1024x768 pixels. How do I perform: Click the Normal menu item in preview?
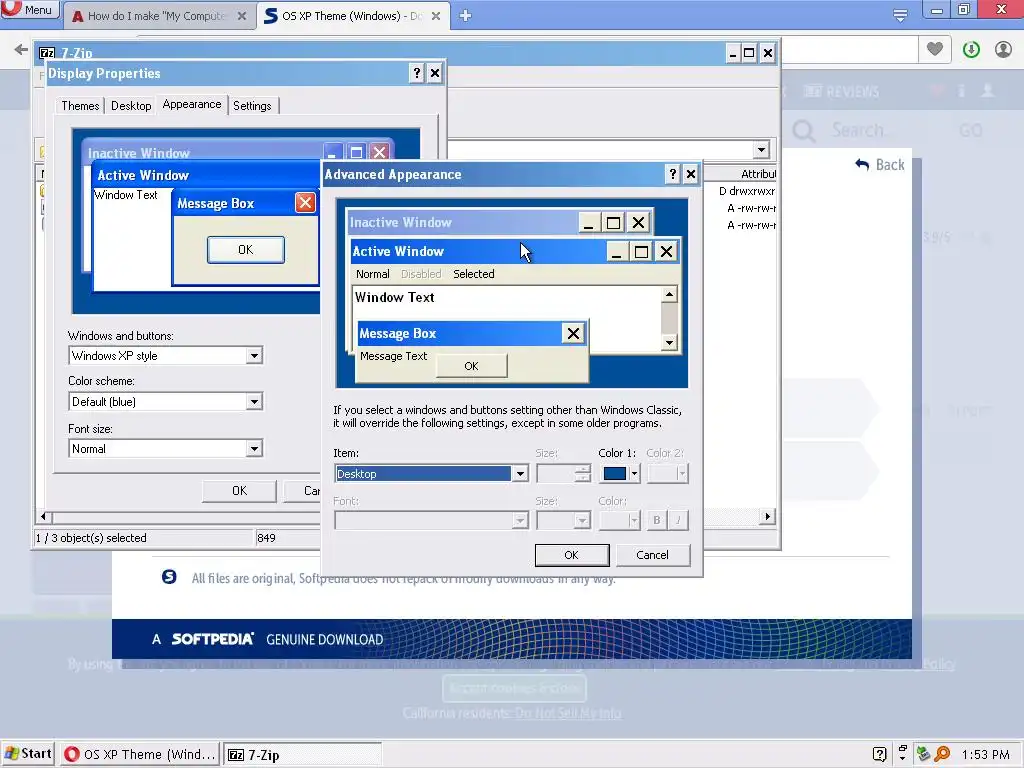pyautogui.click(x=372, y=274)
